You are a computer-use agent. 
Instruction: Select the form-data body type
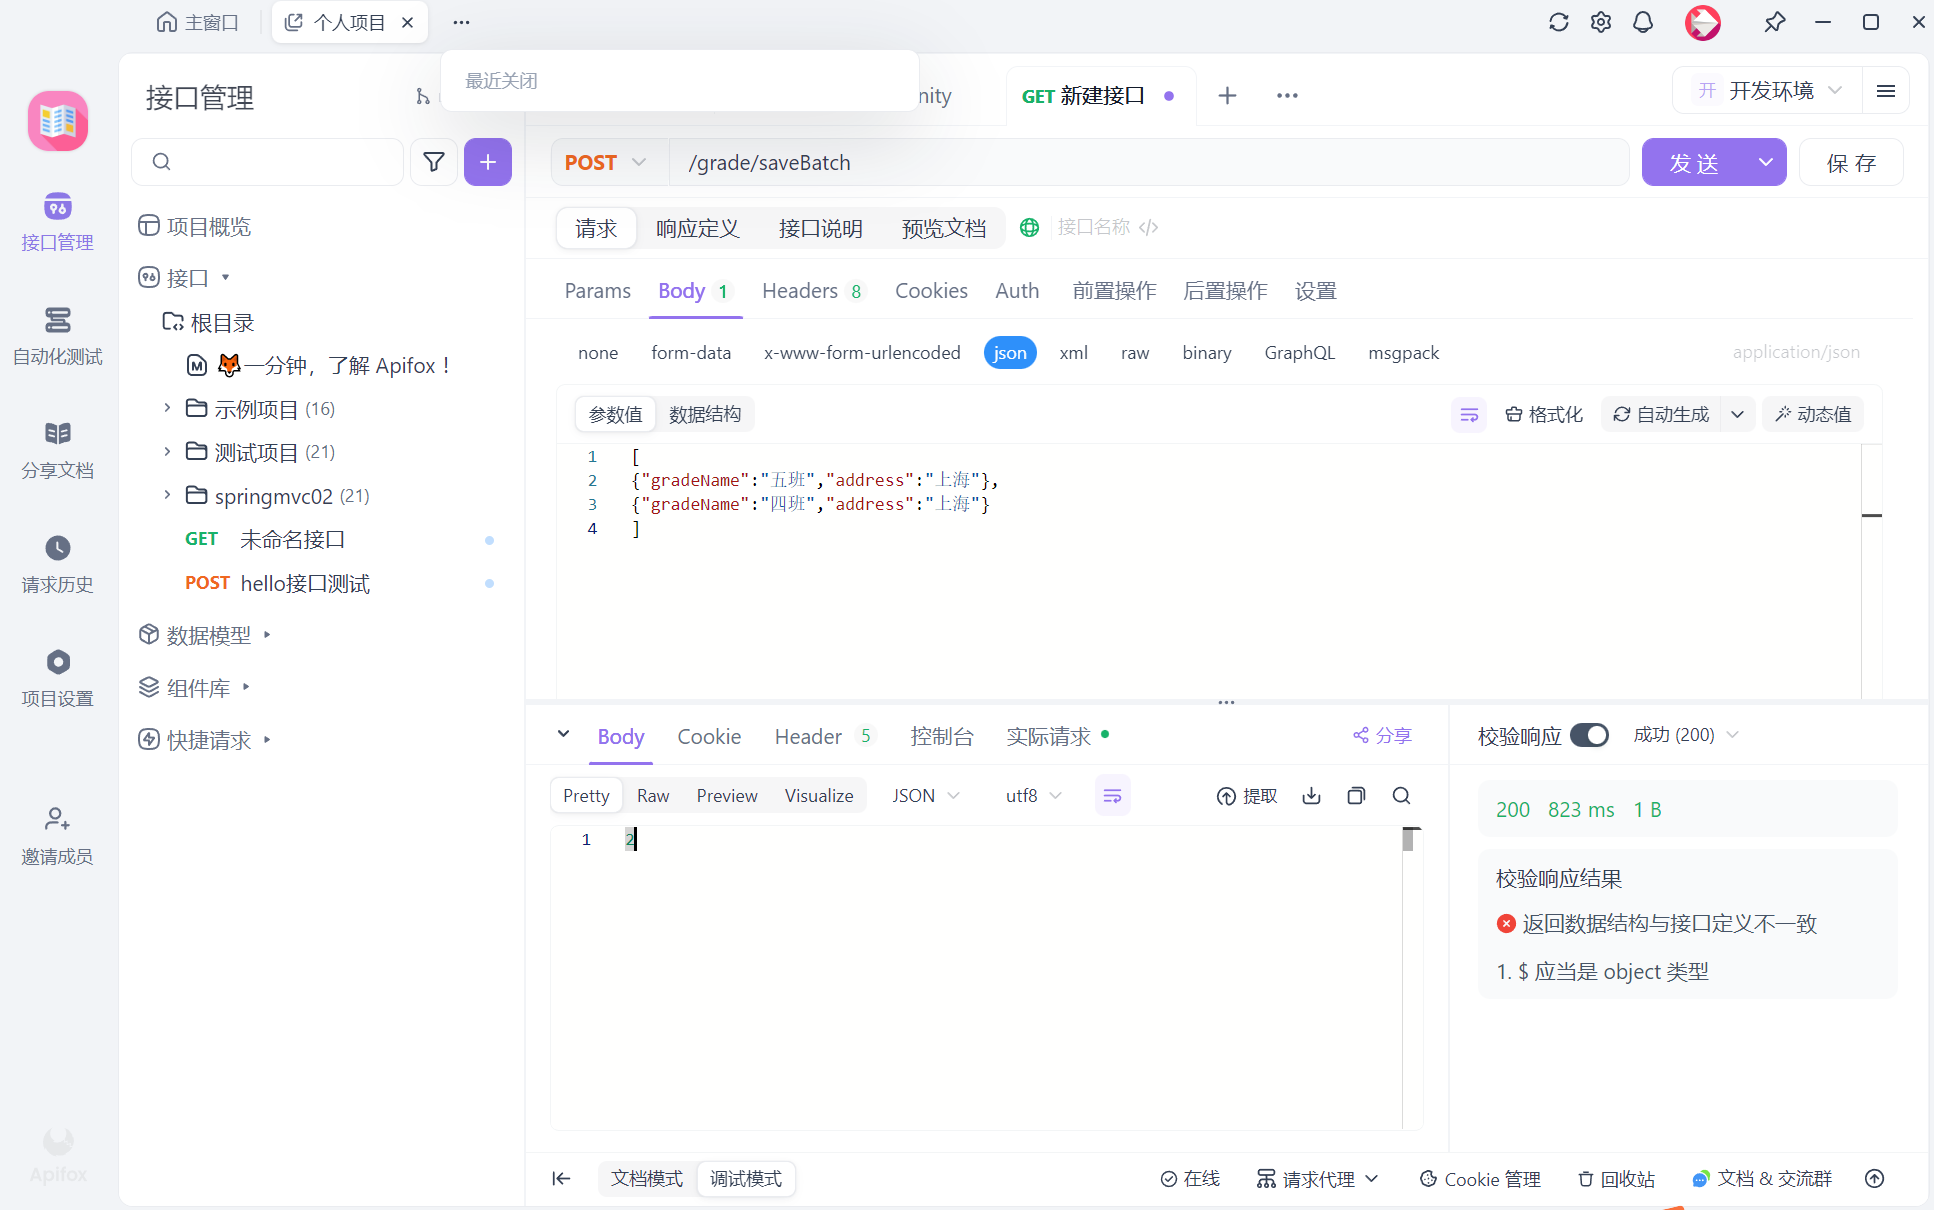pyautogui.click(x=691, y=353)
